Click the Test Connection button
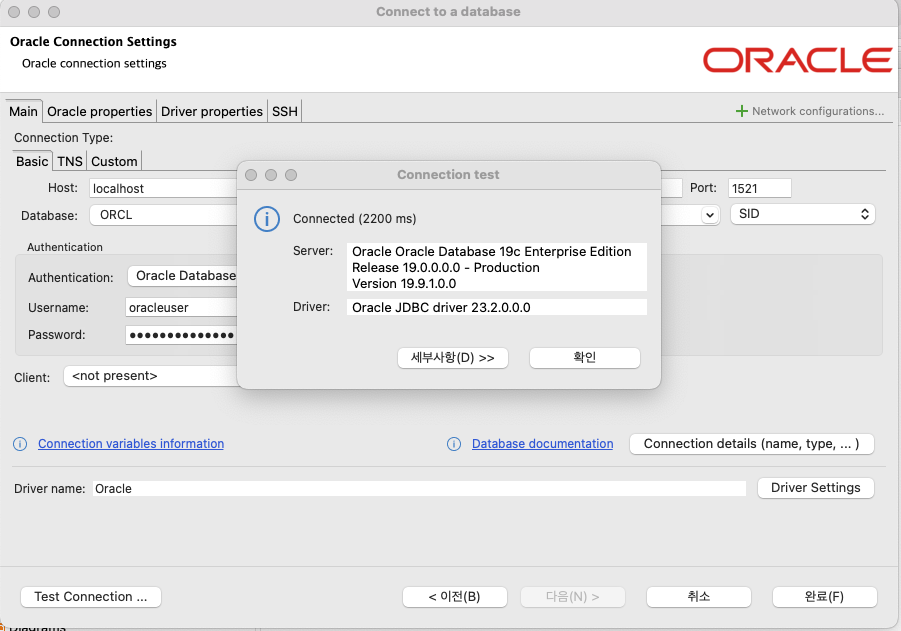Viewport: 901px width, 631px height. click(x=91, y=597)
